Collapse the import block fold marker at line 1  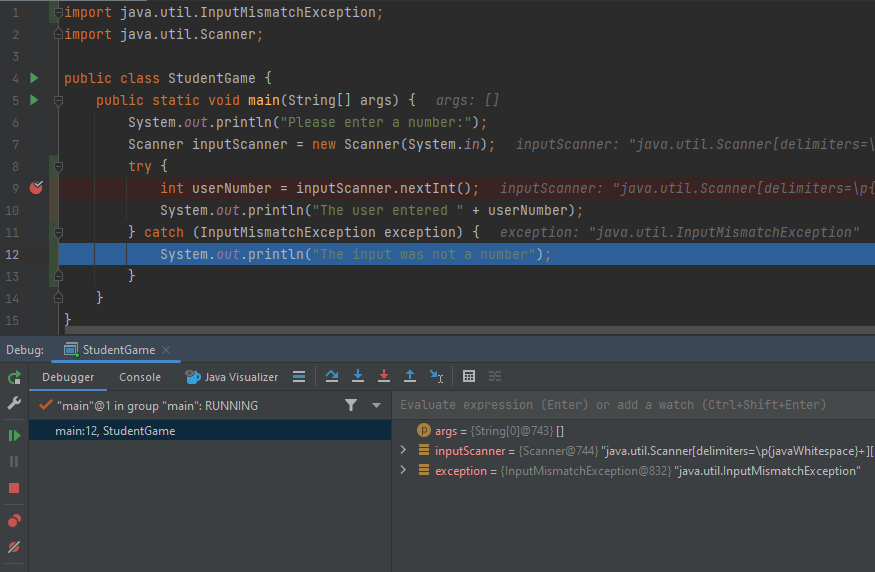pos(58,12)
